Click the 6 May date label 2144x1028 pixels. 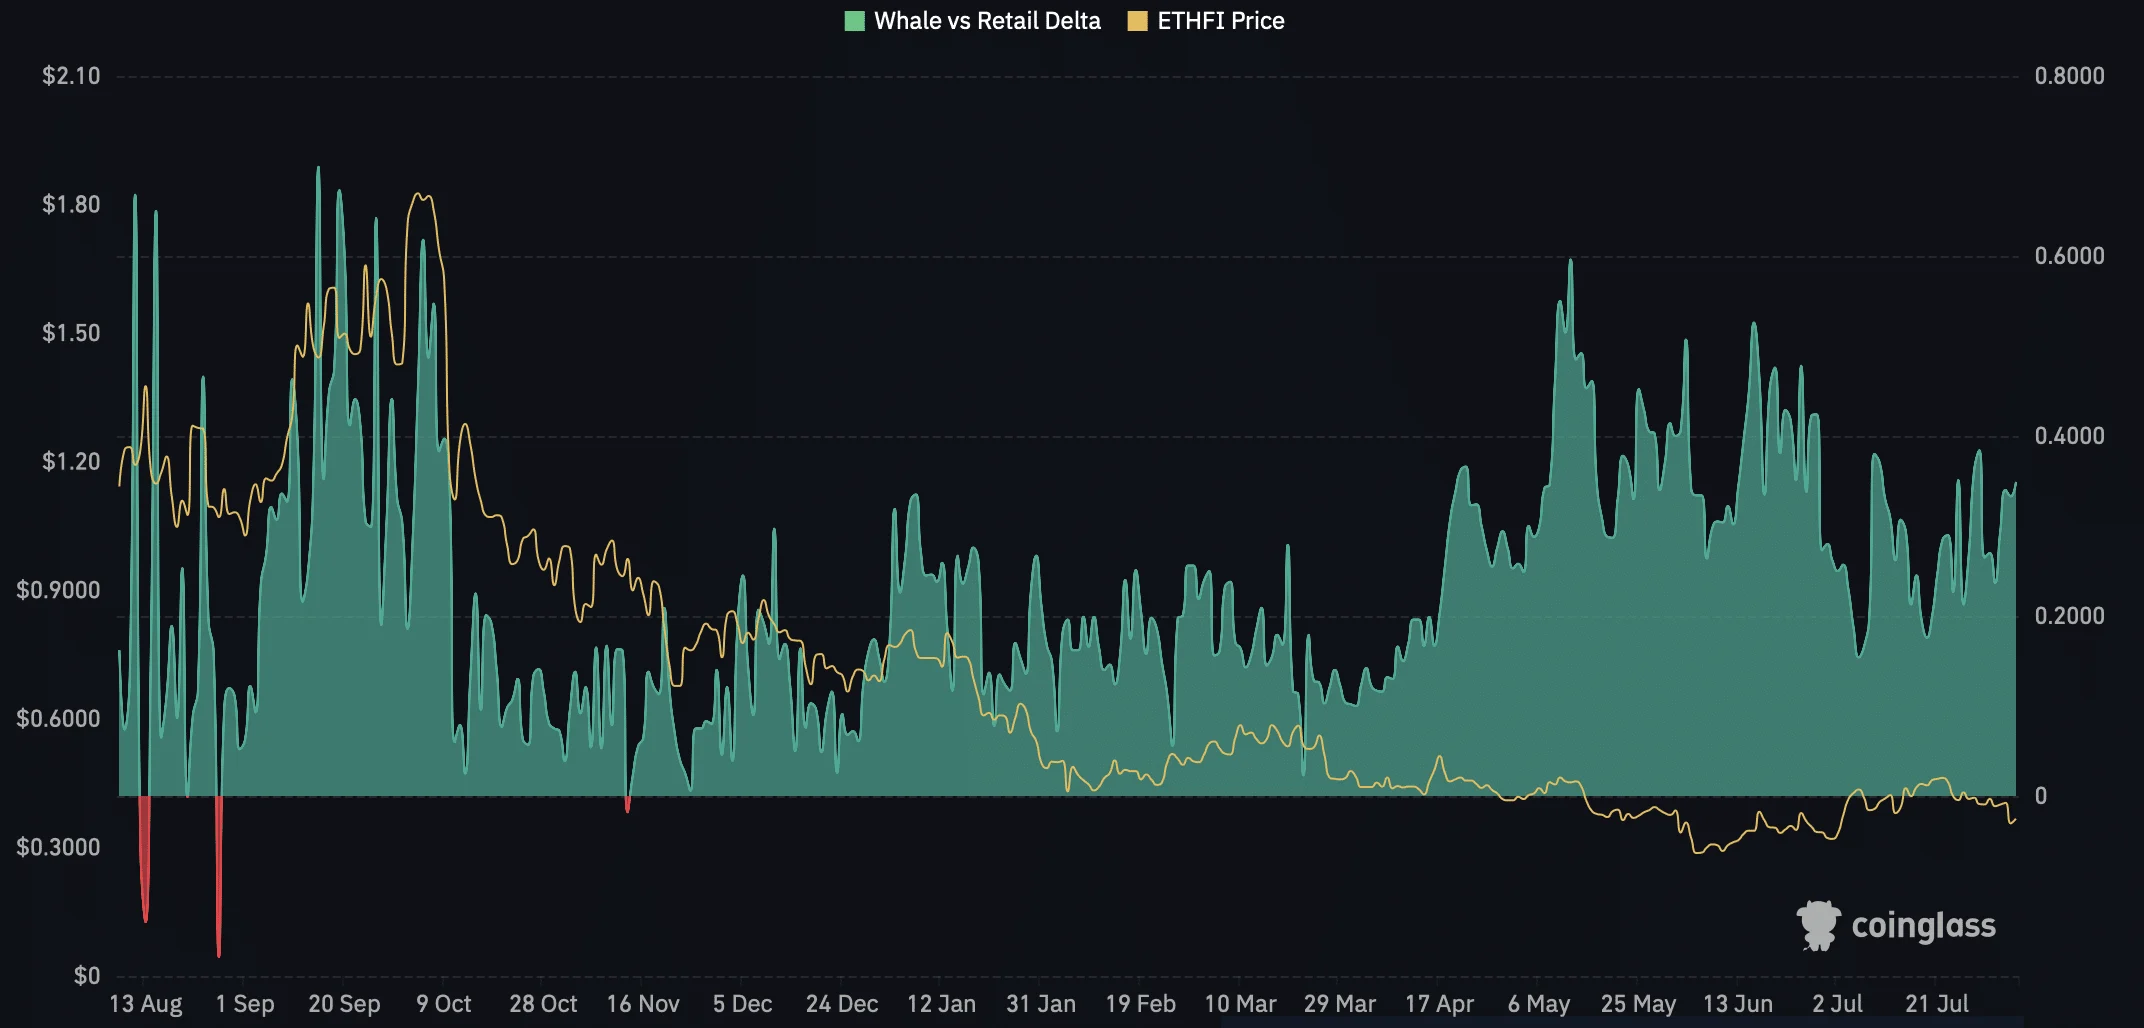pyautogui.click(x=1539, y=1004)
